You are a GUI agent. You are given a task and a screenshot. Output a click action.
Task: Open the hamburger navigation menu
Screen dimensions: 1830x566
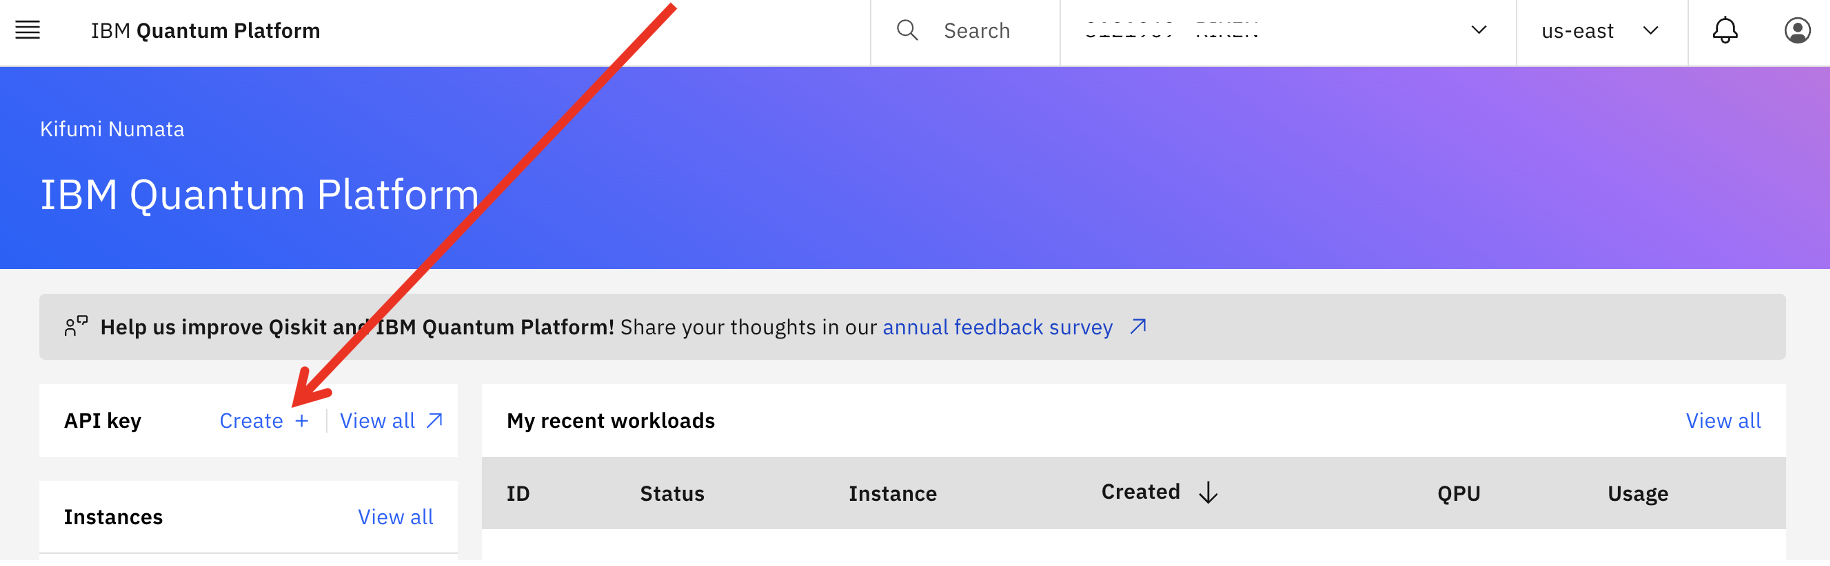coord(28,31)
